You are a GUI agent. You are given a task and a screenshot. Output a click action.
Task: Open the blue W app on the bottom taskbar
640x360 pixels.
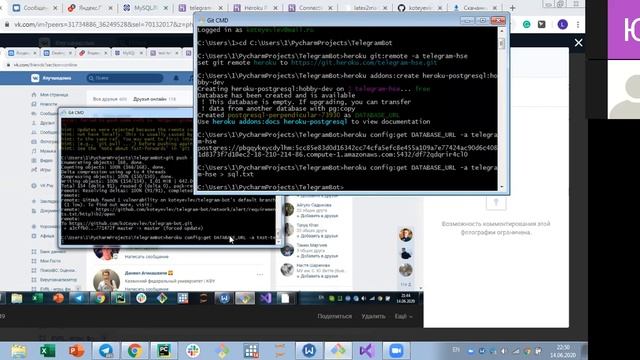pos(309,351)
